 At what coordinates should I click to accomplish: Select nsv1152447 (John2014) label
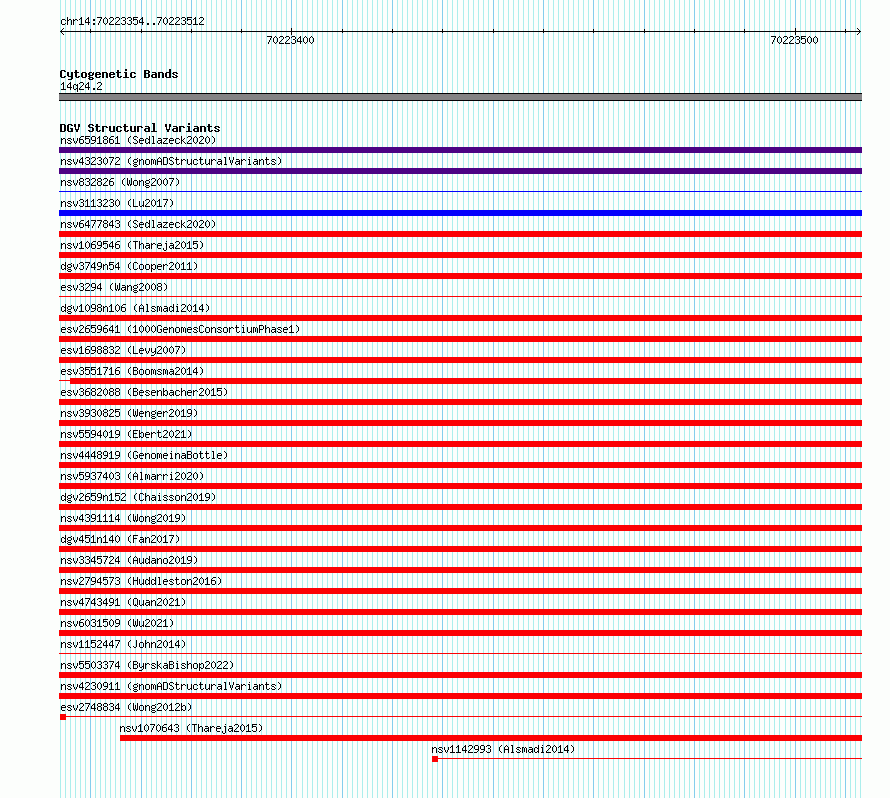click(x=123, y=644)
